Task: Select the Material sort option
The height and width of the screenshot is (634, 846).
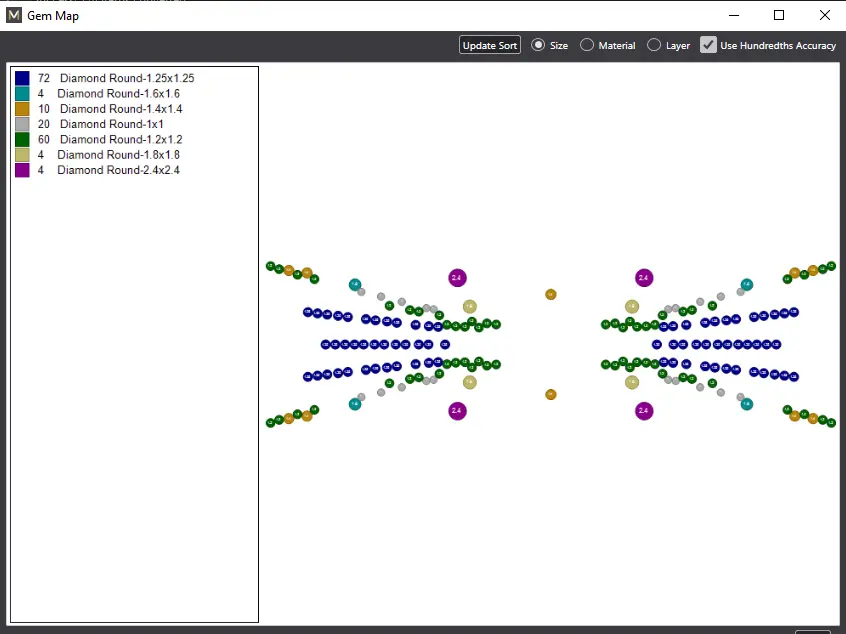Action: coord(587,45)
